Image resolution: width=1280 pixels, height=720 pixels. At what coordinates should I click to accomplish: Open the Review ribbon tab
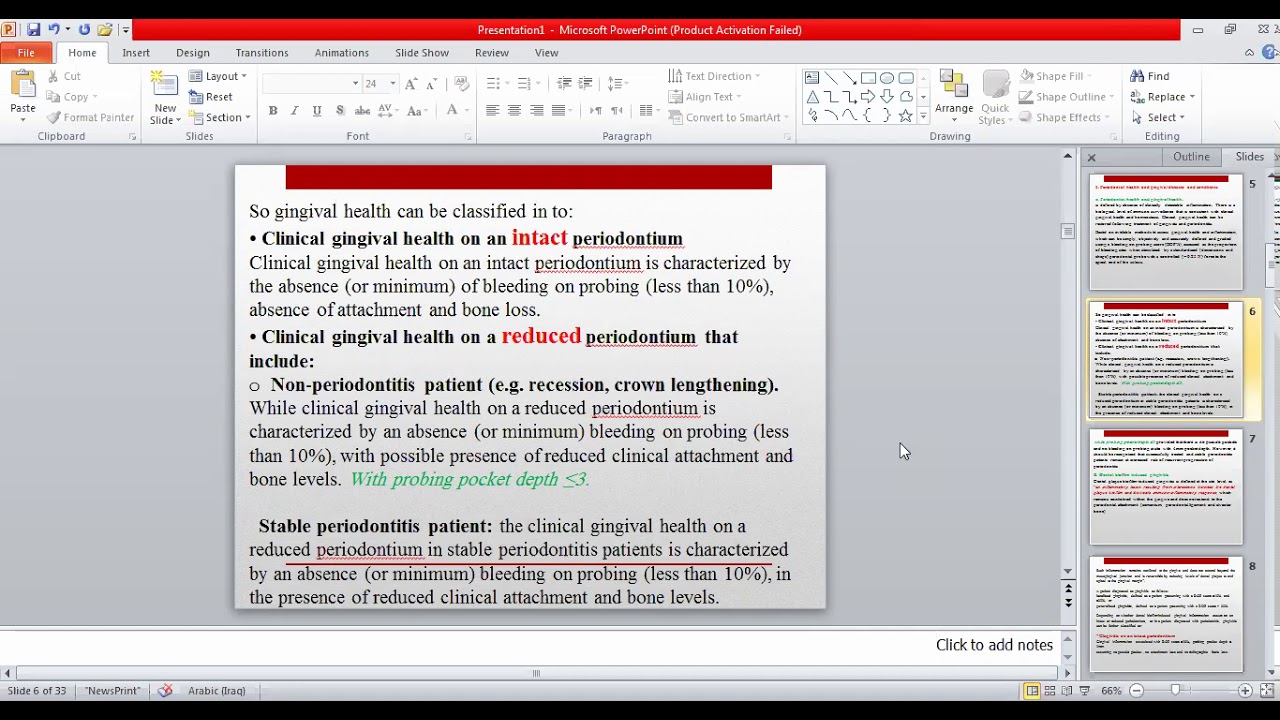(x=492, y=53)
